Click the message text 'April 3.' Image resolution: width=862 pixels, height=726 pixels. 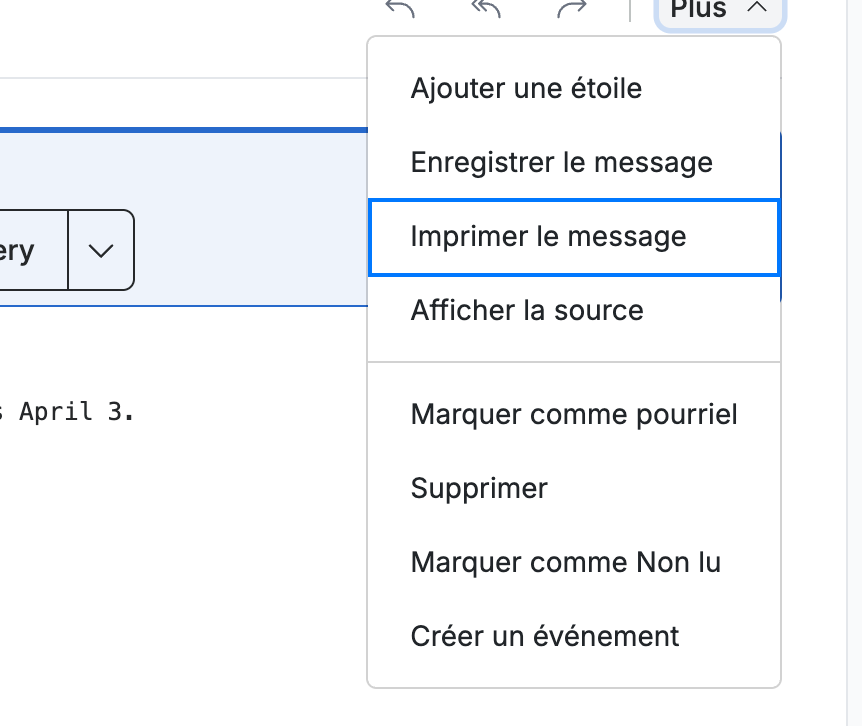[x=77, y=412]
